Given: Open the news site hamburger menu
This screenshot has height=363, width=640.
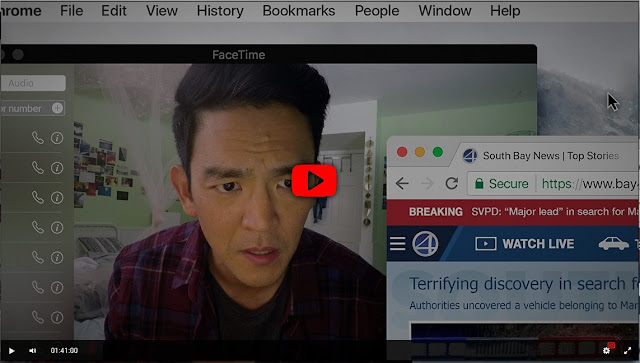Looking at the screenshot, I should point(398,244).
